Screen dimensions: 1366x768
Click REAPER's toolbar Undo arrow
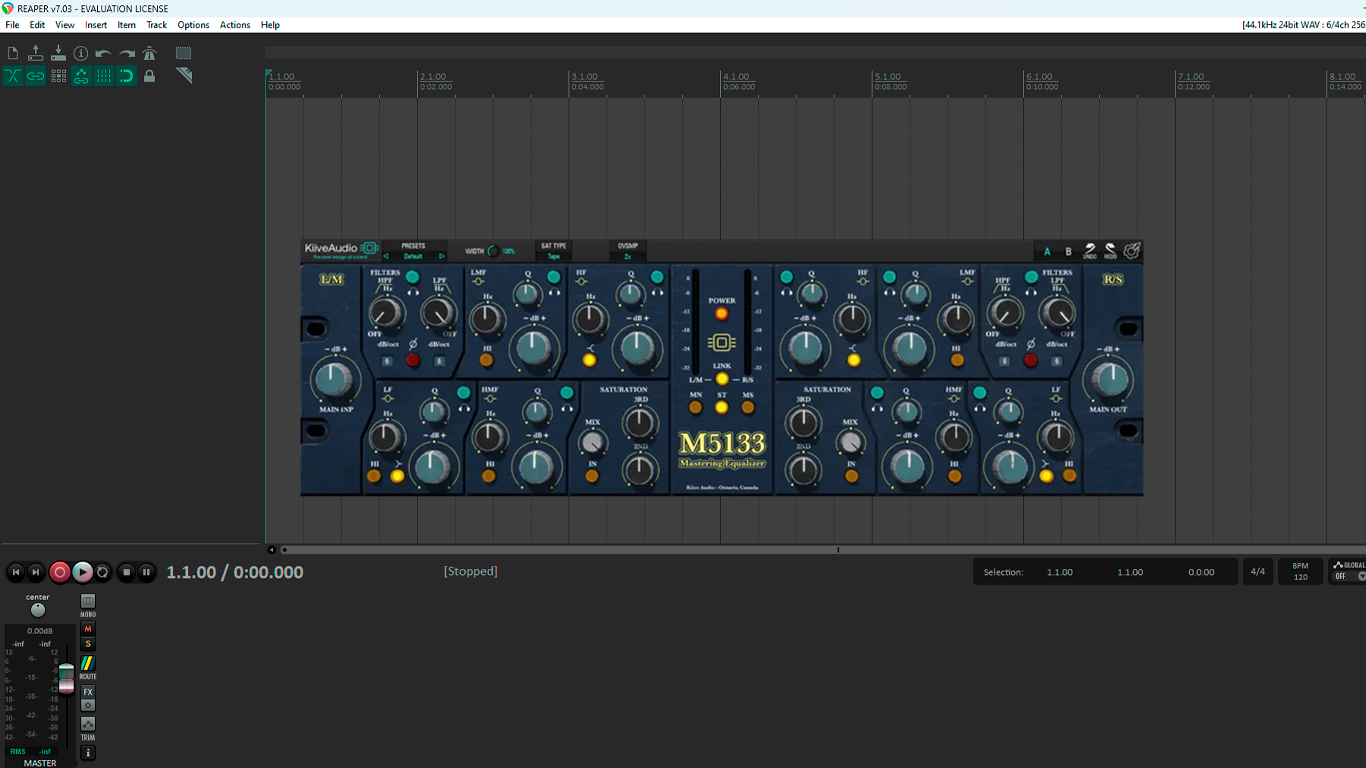[103, 53]
